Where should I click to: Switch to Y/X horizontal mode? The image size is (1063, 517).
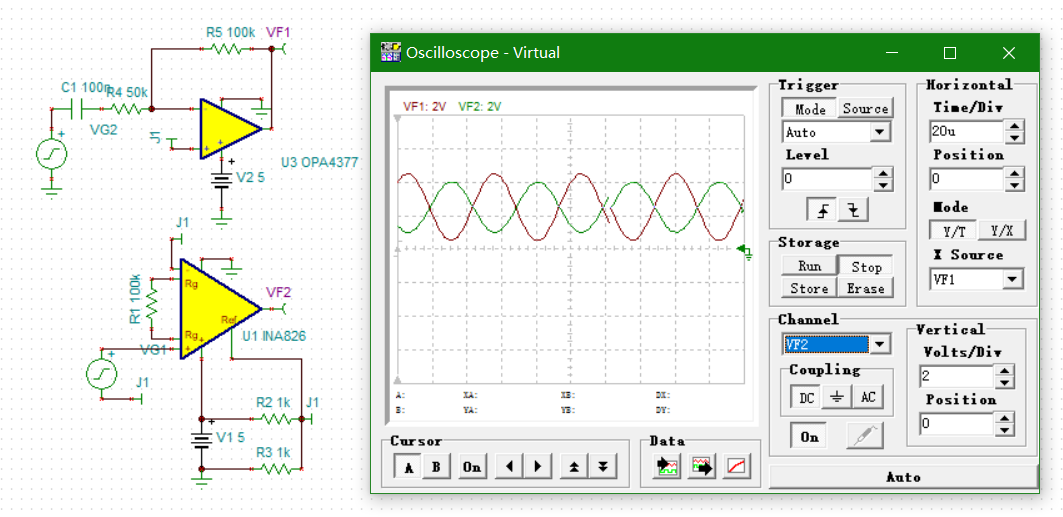[1001, 230]
